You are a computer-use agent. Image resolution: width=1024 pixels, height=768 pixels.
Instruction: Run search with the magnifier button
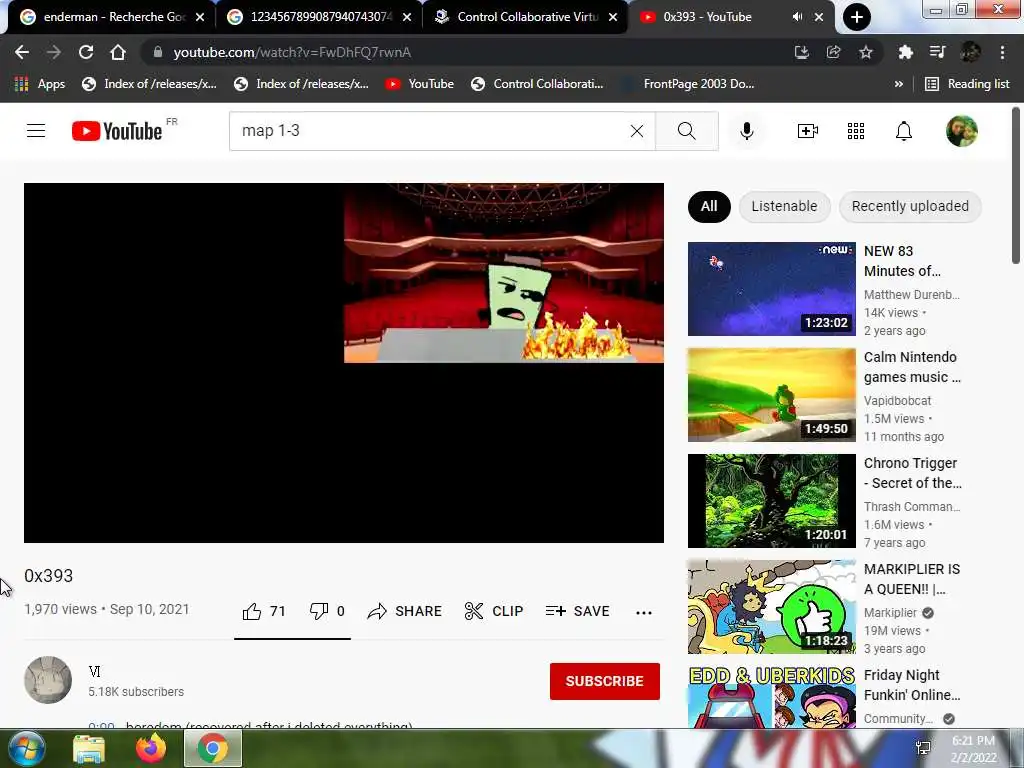pos(686,131)
